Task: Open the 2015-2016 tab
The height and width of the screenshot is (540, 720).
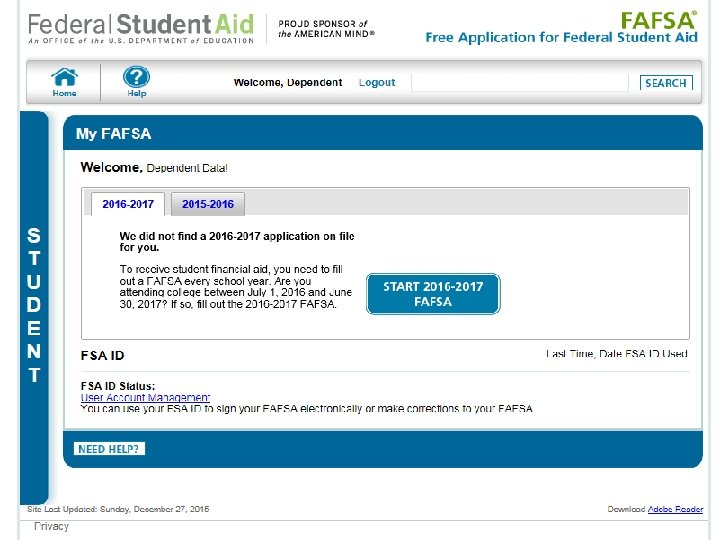Action: [208, 204]
